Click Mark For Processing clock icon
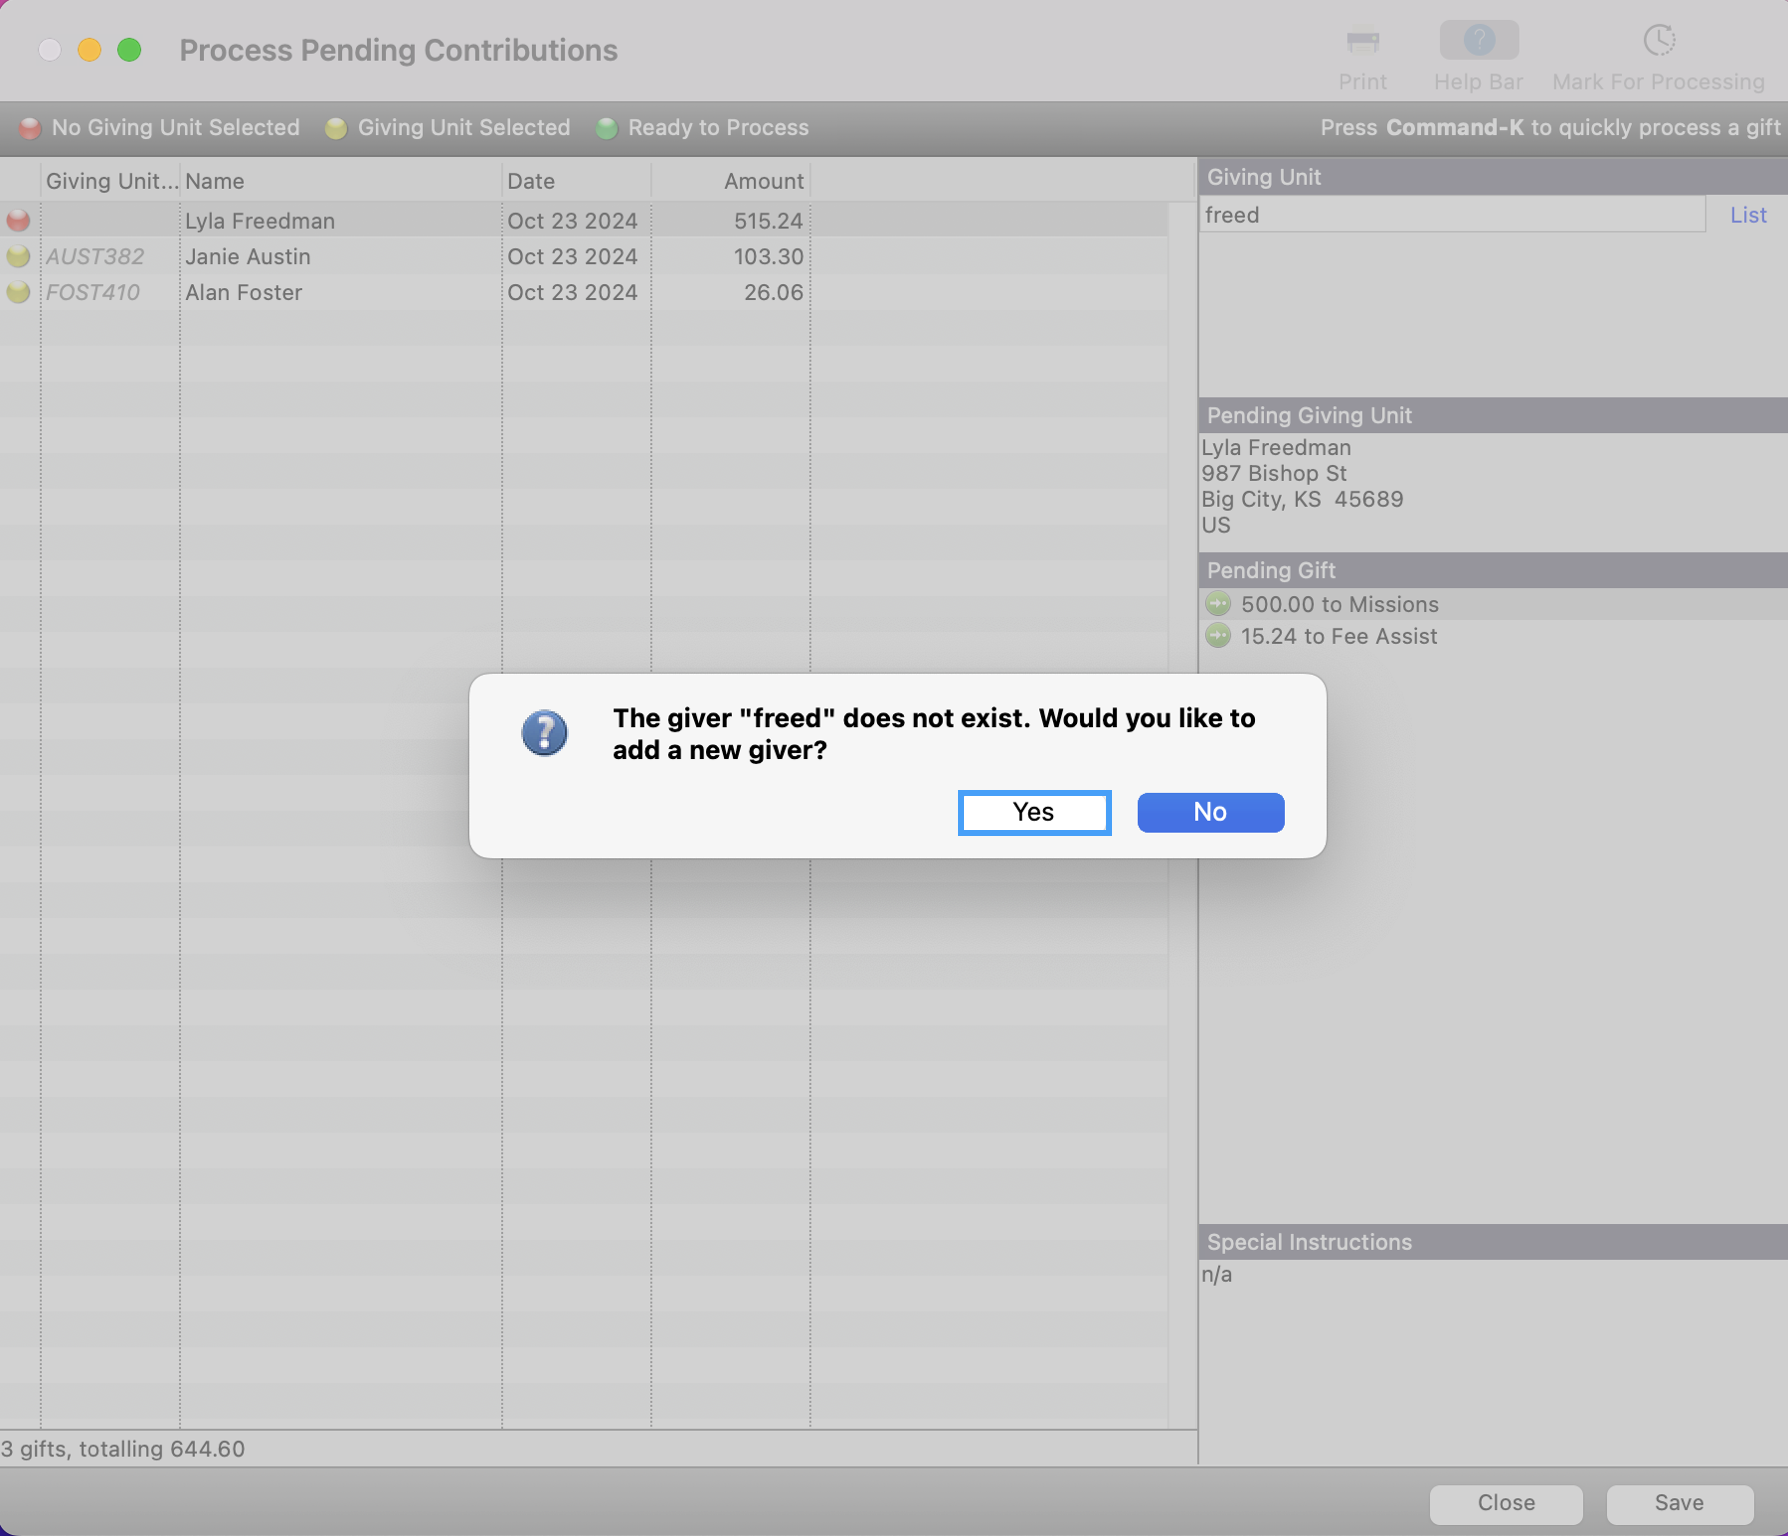This screenshot has width=1788, height=1536. [x=1658, y=41]
